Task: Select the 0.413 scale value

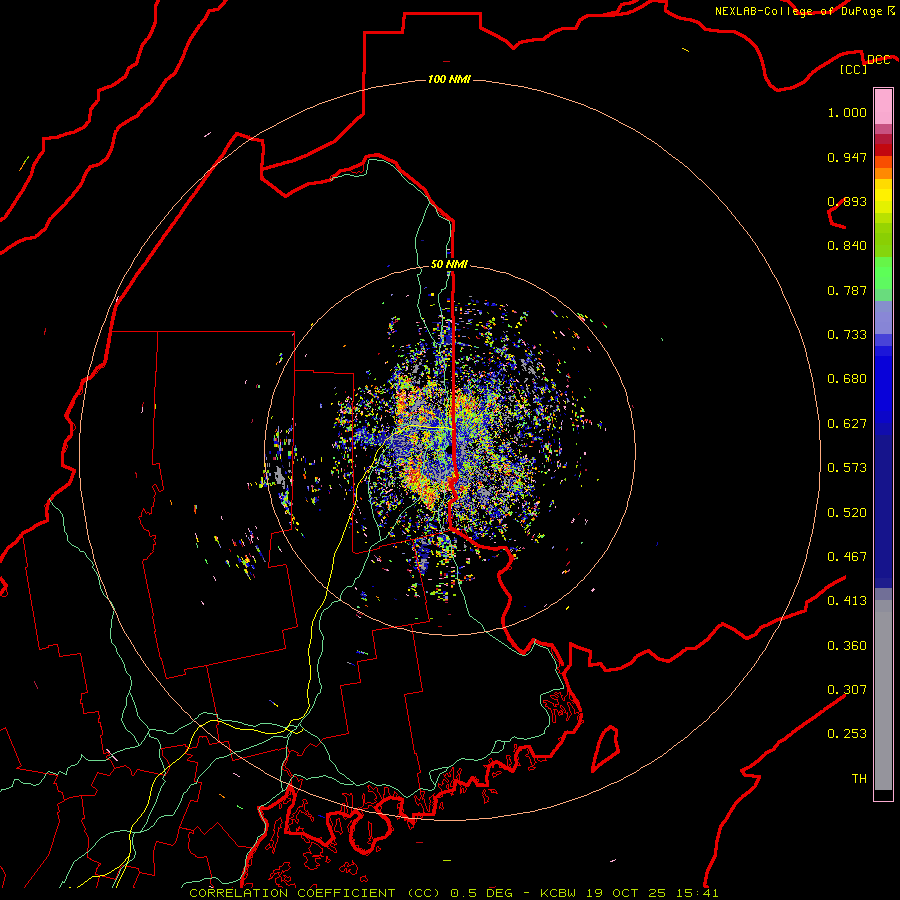Action: click(x=847, y=601)
